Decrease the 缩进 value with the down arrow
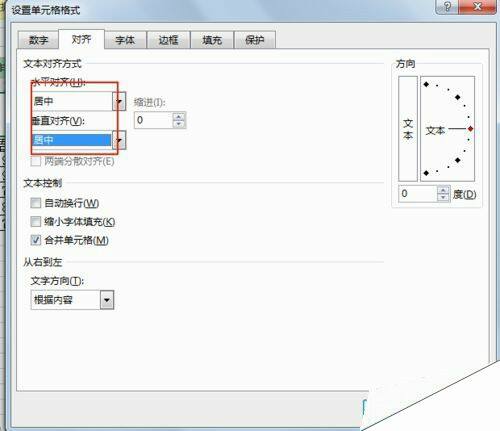The width and height of the screenshot is (500, 431). pos(179,124)
